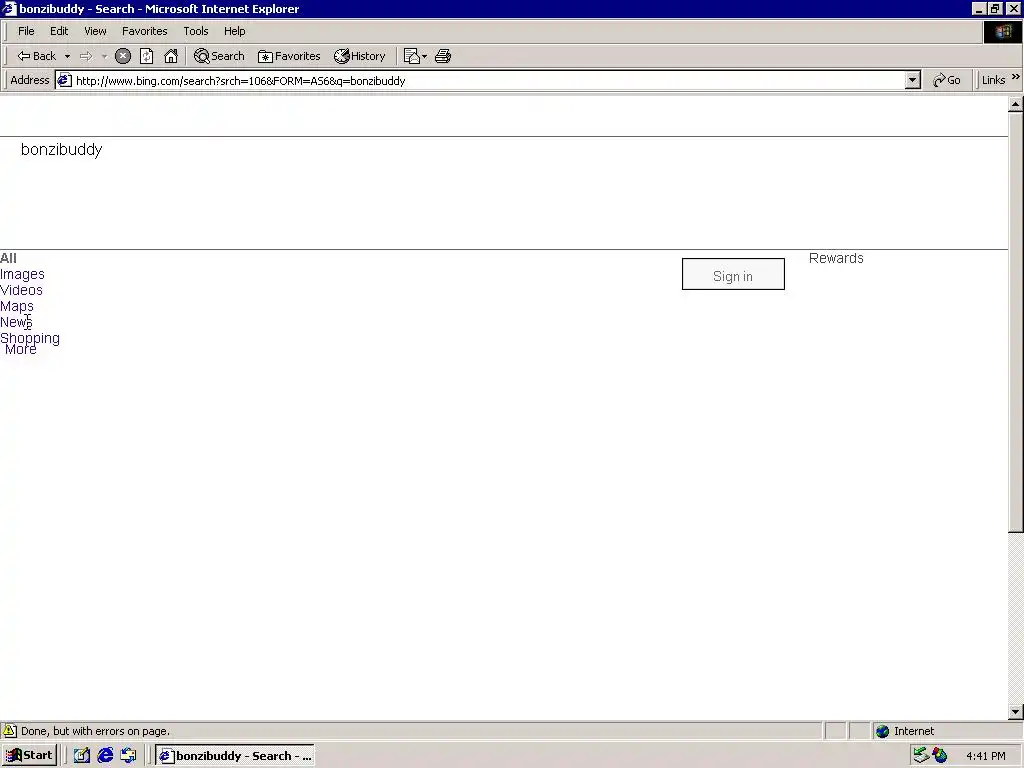Open the Videos results link
This screenshot has height=768, width=1024.
[x=21, y=290]
